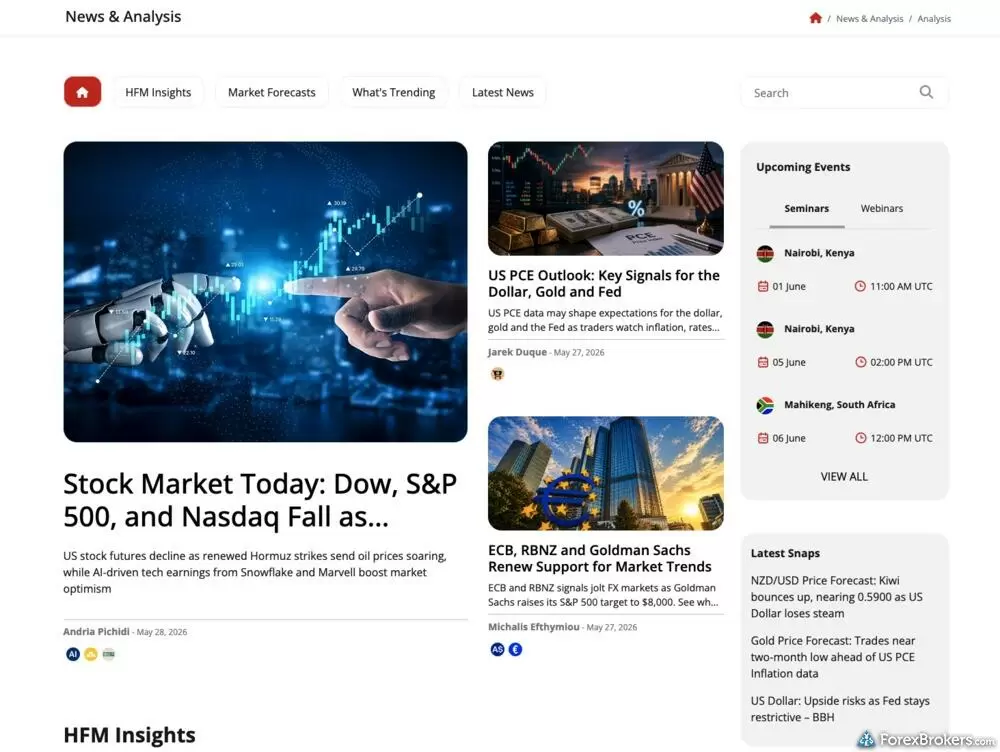1000x752 pixels.
Task: Click the 11:00 AM UTC time text
Action: click(x=901, y=286)
